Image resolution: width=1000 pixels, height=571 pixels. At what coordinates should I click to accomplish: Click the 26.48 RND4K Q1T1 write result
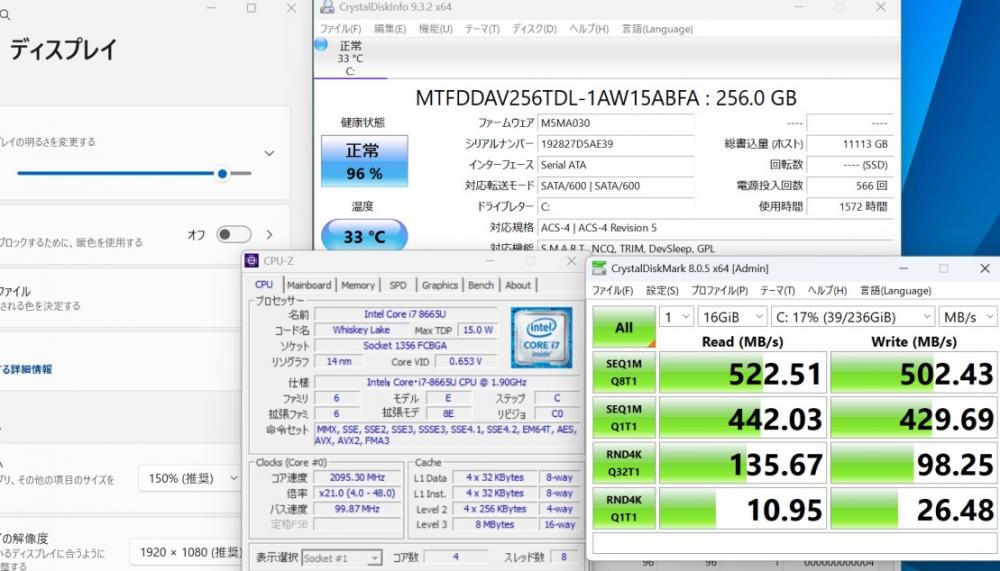tap(913, 508)
